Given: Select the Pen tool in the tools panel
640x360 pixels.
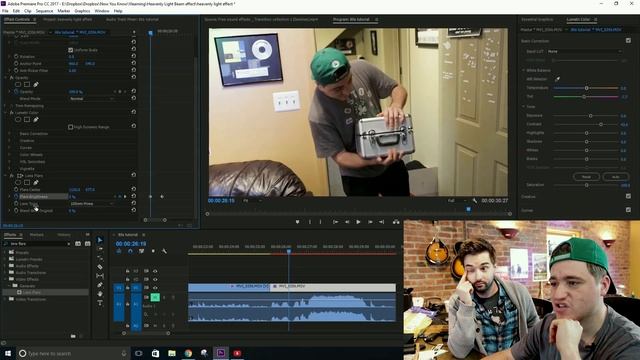Looking at the screenshot, I should (100, 285).
